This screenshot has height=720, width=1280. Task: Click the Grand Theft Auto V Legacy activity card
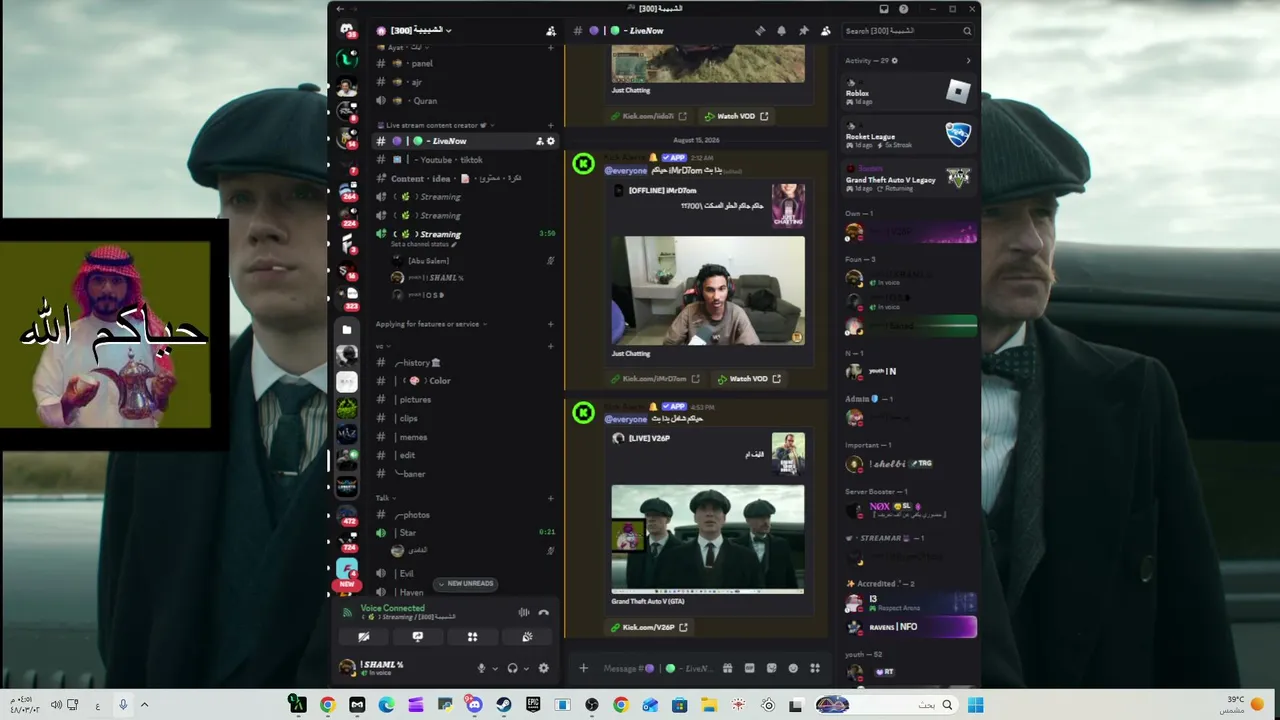coord(908,177)
